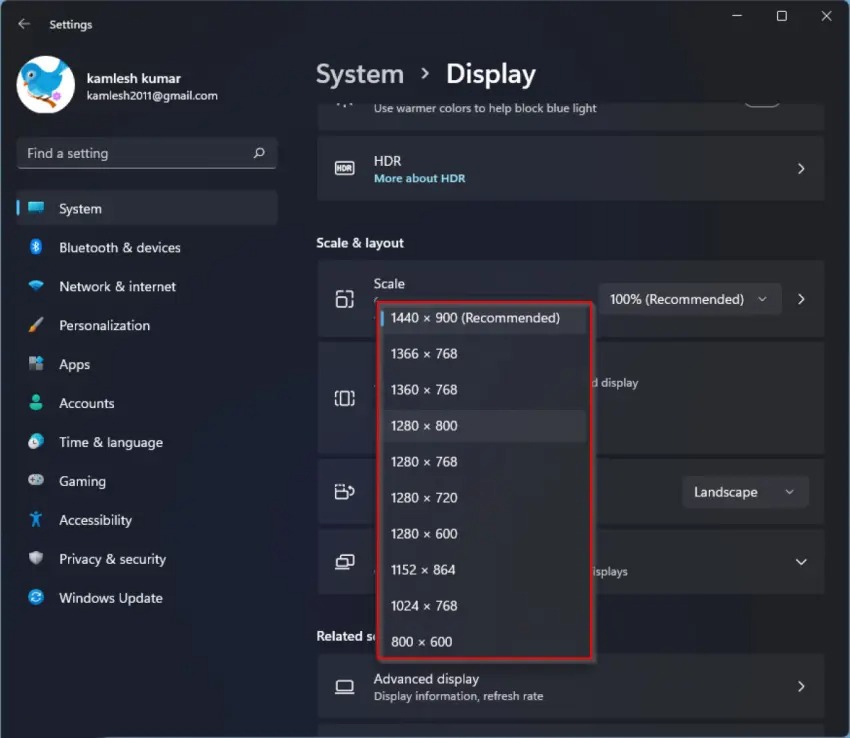Click the kamlesh kumar profile picture
This screenshot has width=850, height=738.
44,85
